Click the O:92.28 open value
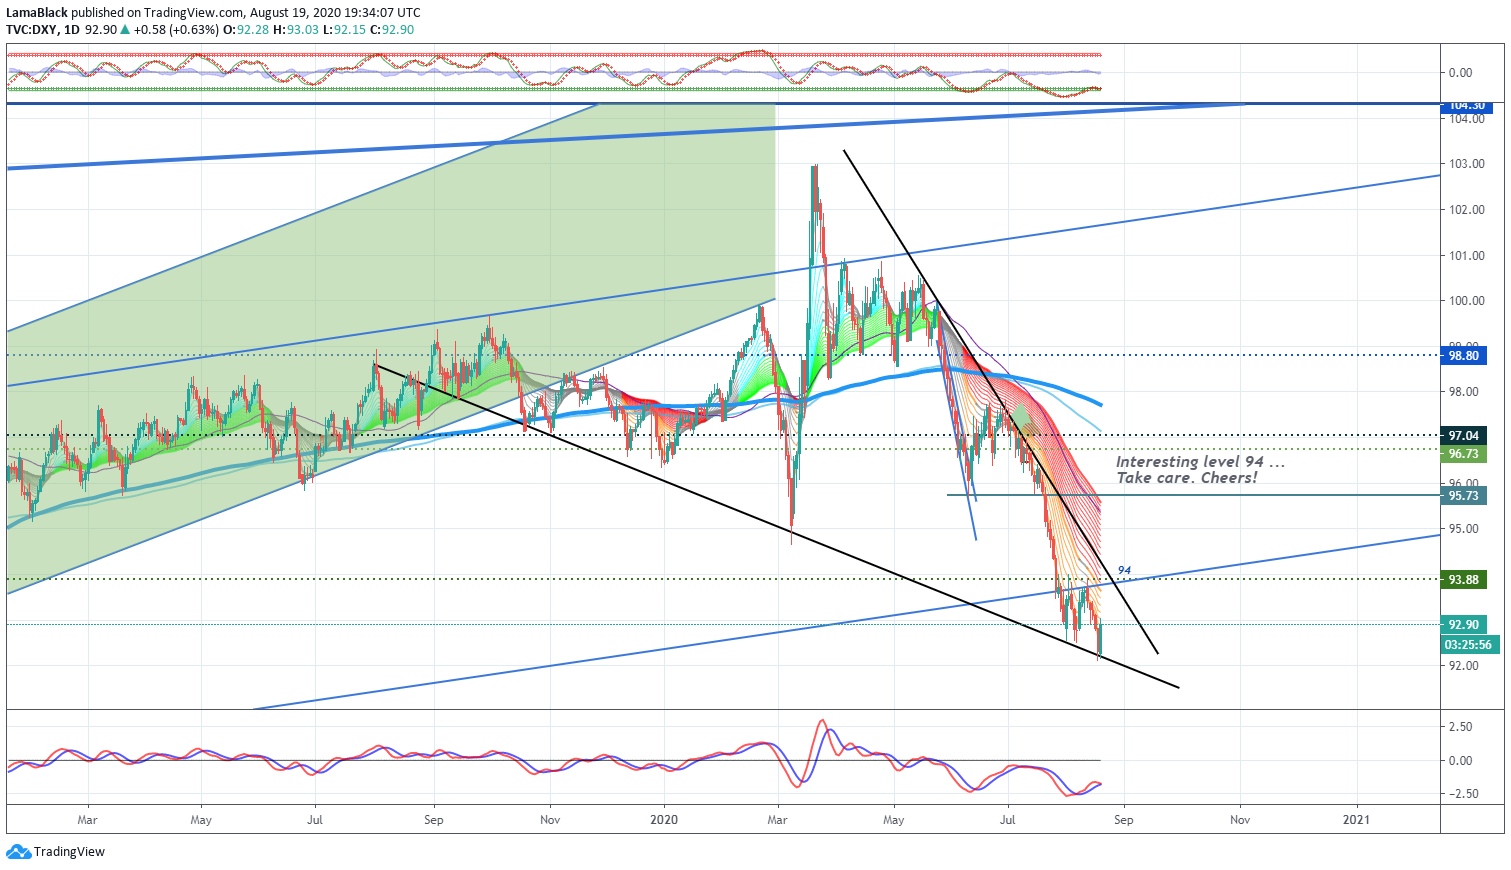This screenshot has width=1511, height=870. (245, 30)
